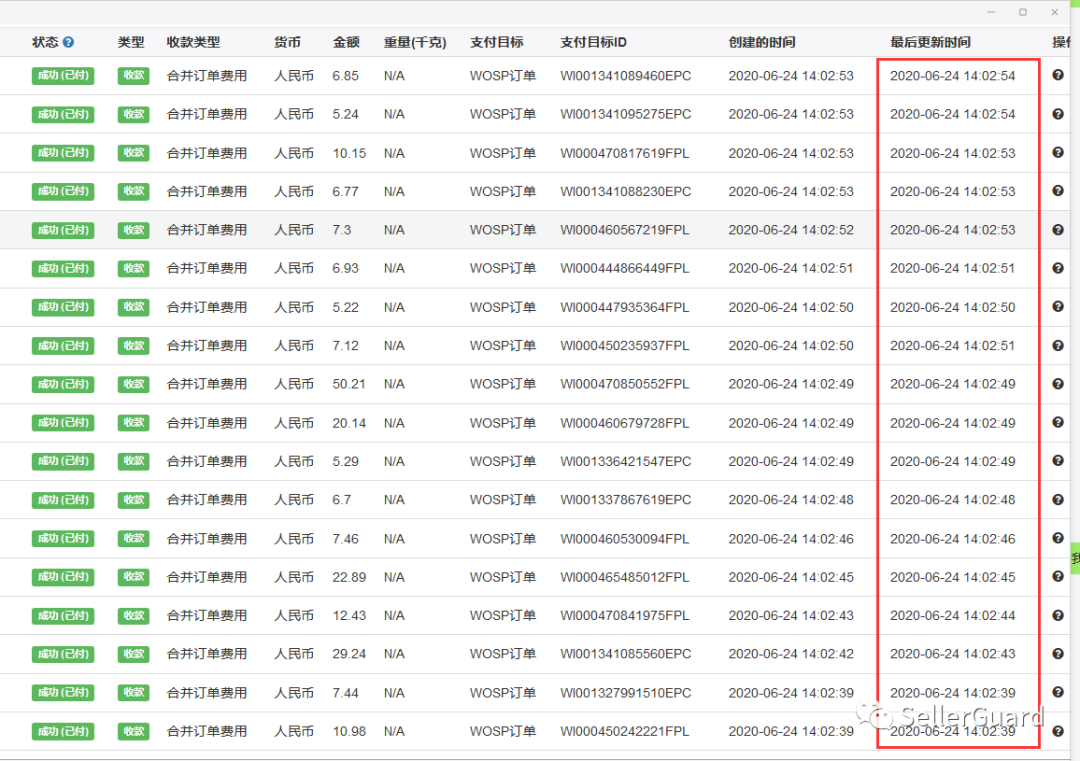The width and height of the screenshot is (1080, 761).
Task: Click question icon in row WI000465485012FPL
Action: click(x=1058, y=576)
